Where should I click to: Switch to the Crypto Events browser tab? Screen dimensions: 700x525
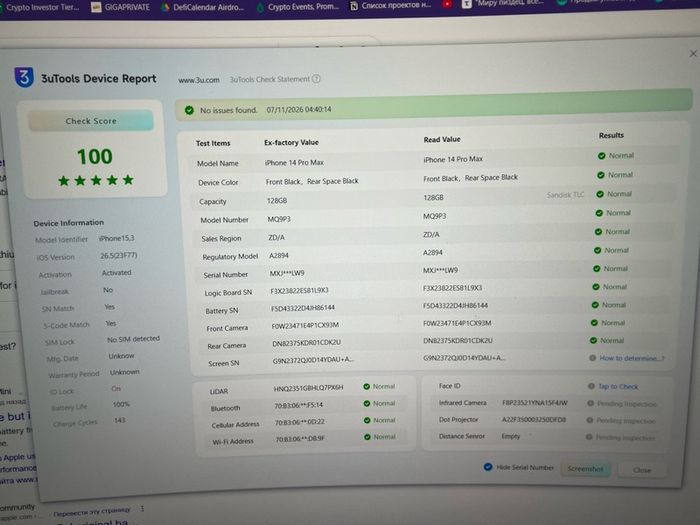click(297, 7)
